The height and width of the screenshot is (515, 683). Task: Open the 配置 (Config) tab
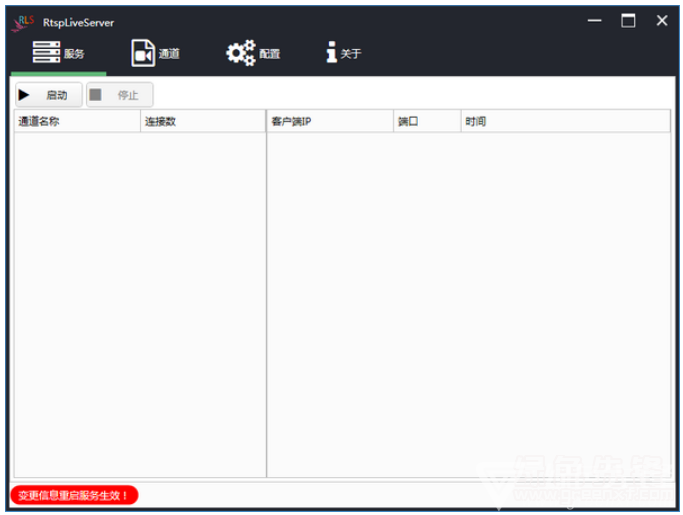[x=253, y=53]
